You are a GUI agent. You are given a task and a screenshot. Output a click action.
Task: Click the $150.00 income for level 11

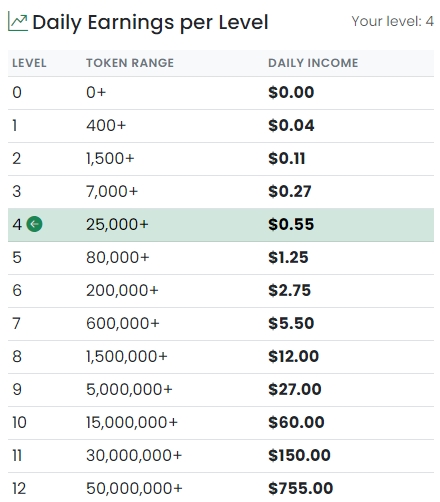click(299, 455)
